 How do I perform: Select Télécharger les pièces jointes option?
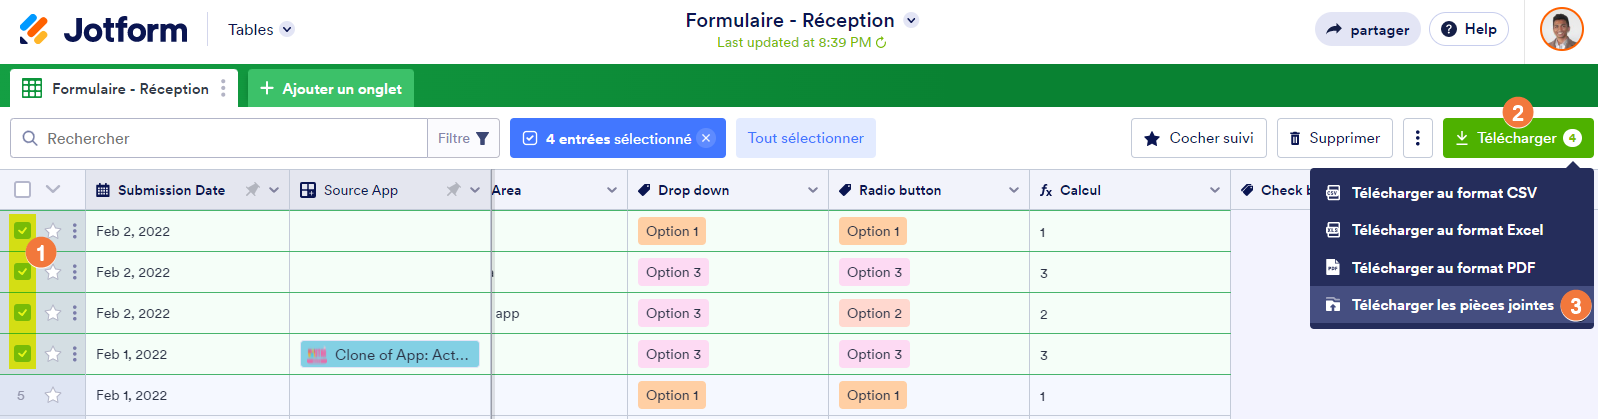[x=1452, y=305]
